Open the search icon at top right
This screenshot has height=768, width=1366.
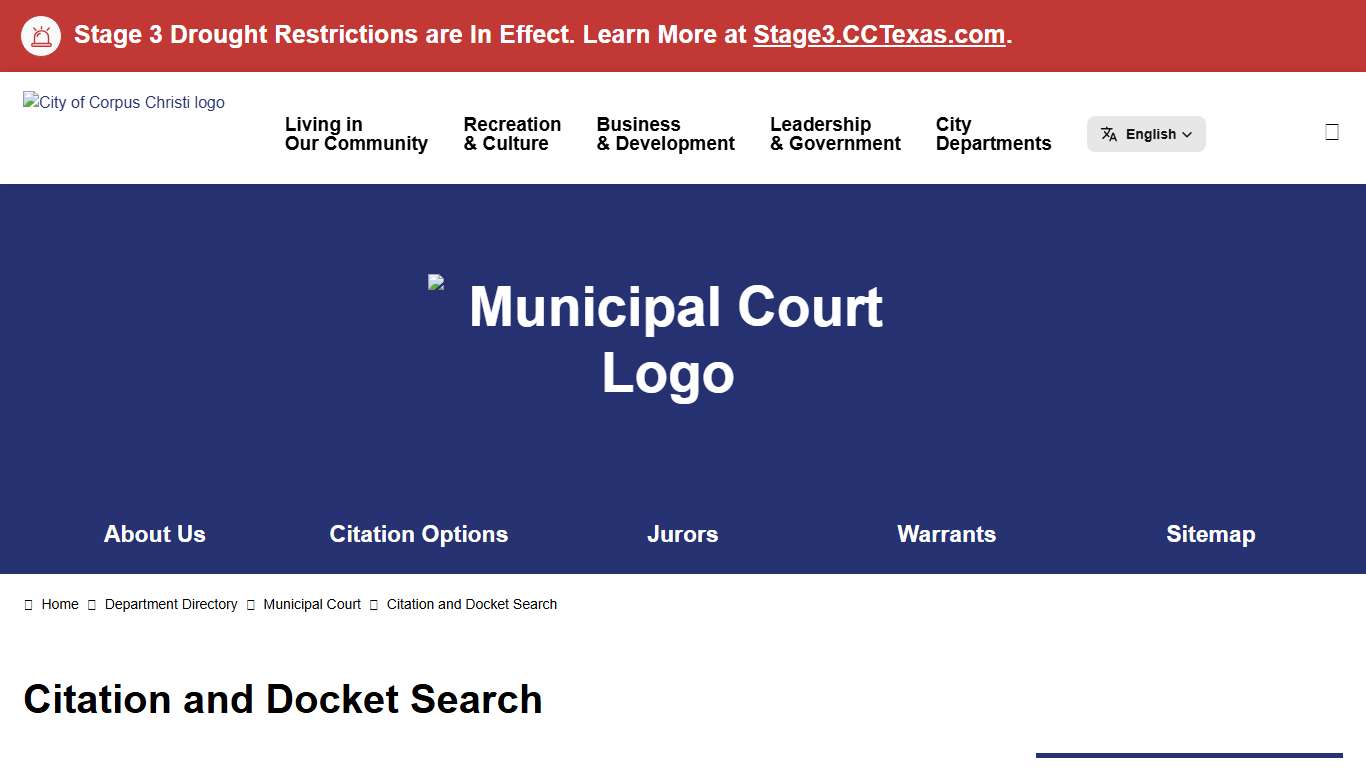tap(1331, 130)
